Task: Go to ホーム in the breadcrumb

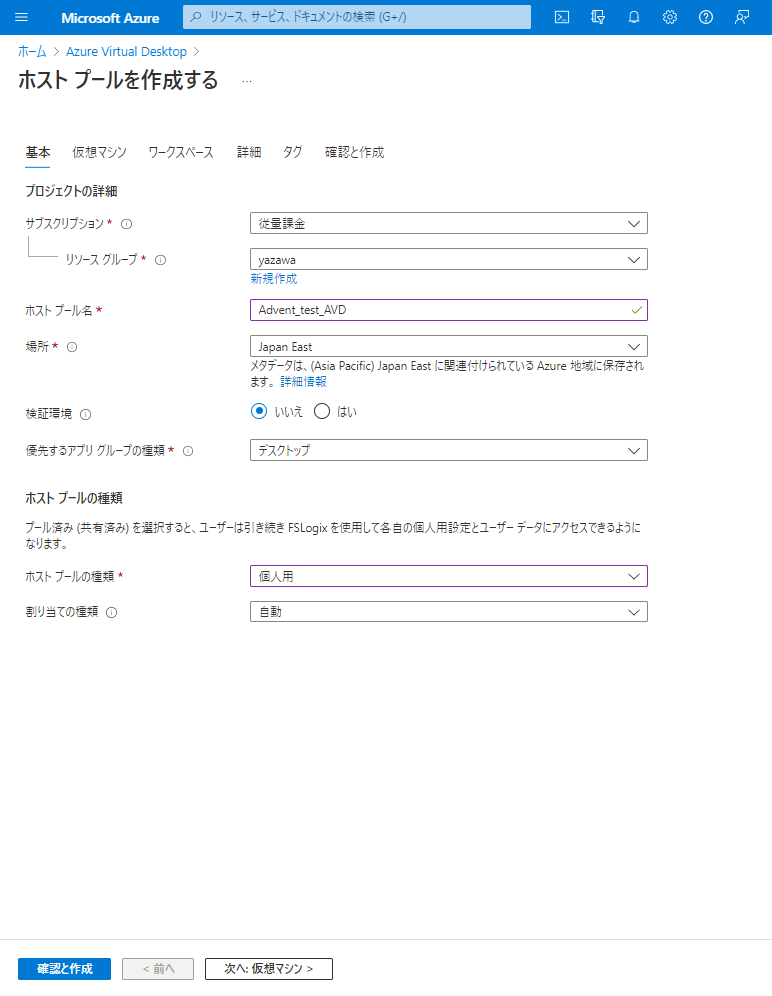Action: pos(32,51)
